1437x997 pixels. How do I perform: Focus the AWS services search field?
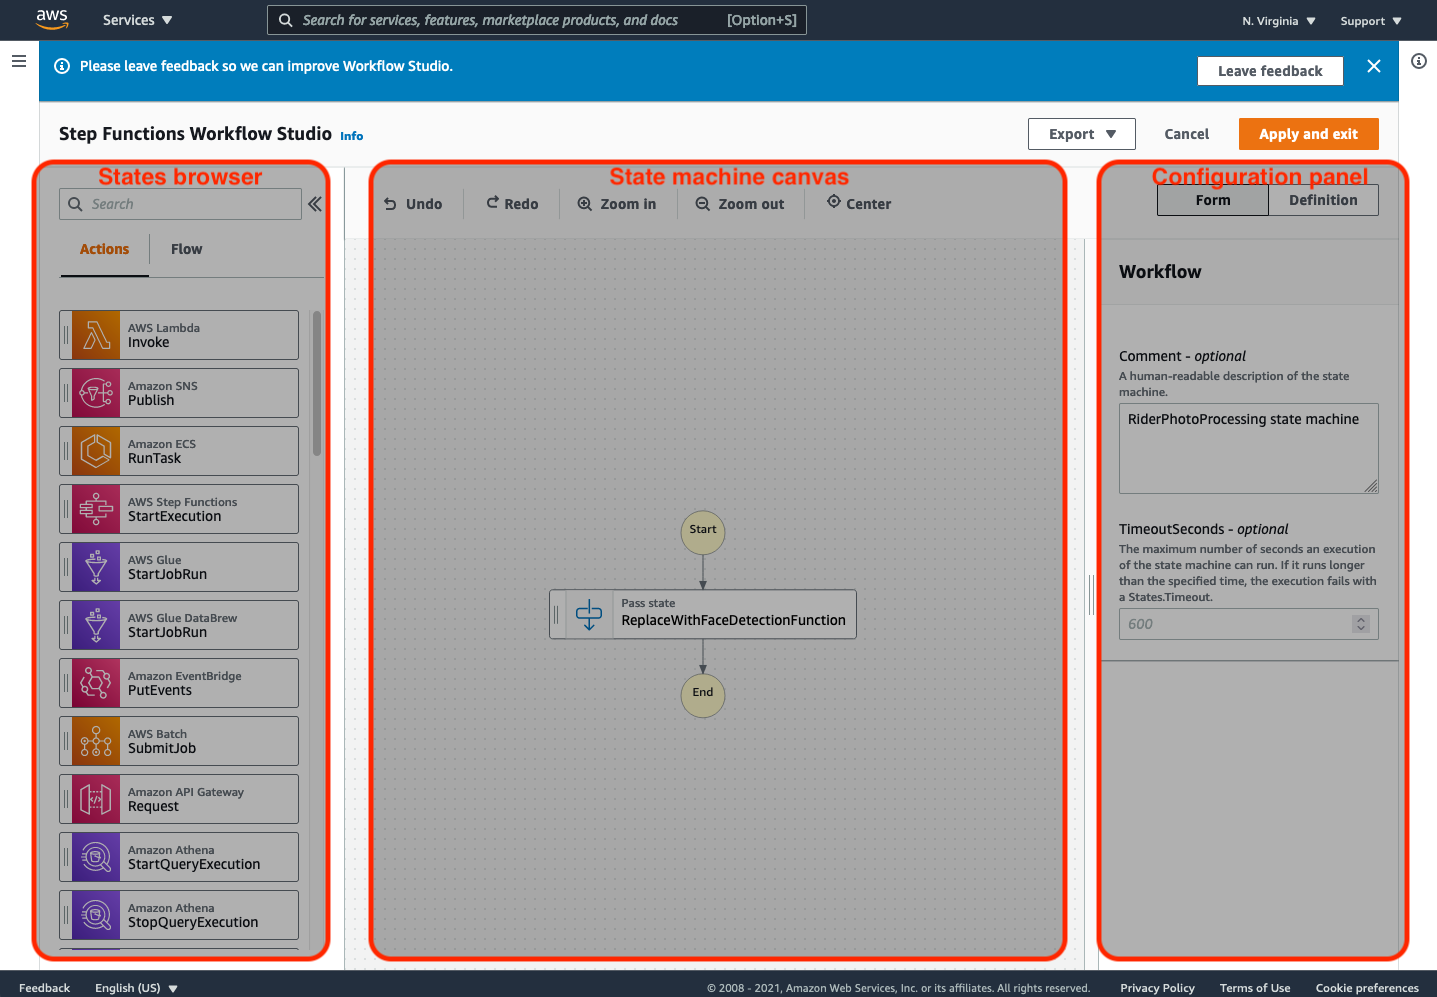536,20
